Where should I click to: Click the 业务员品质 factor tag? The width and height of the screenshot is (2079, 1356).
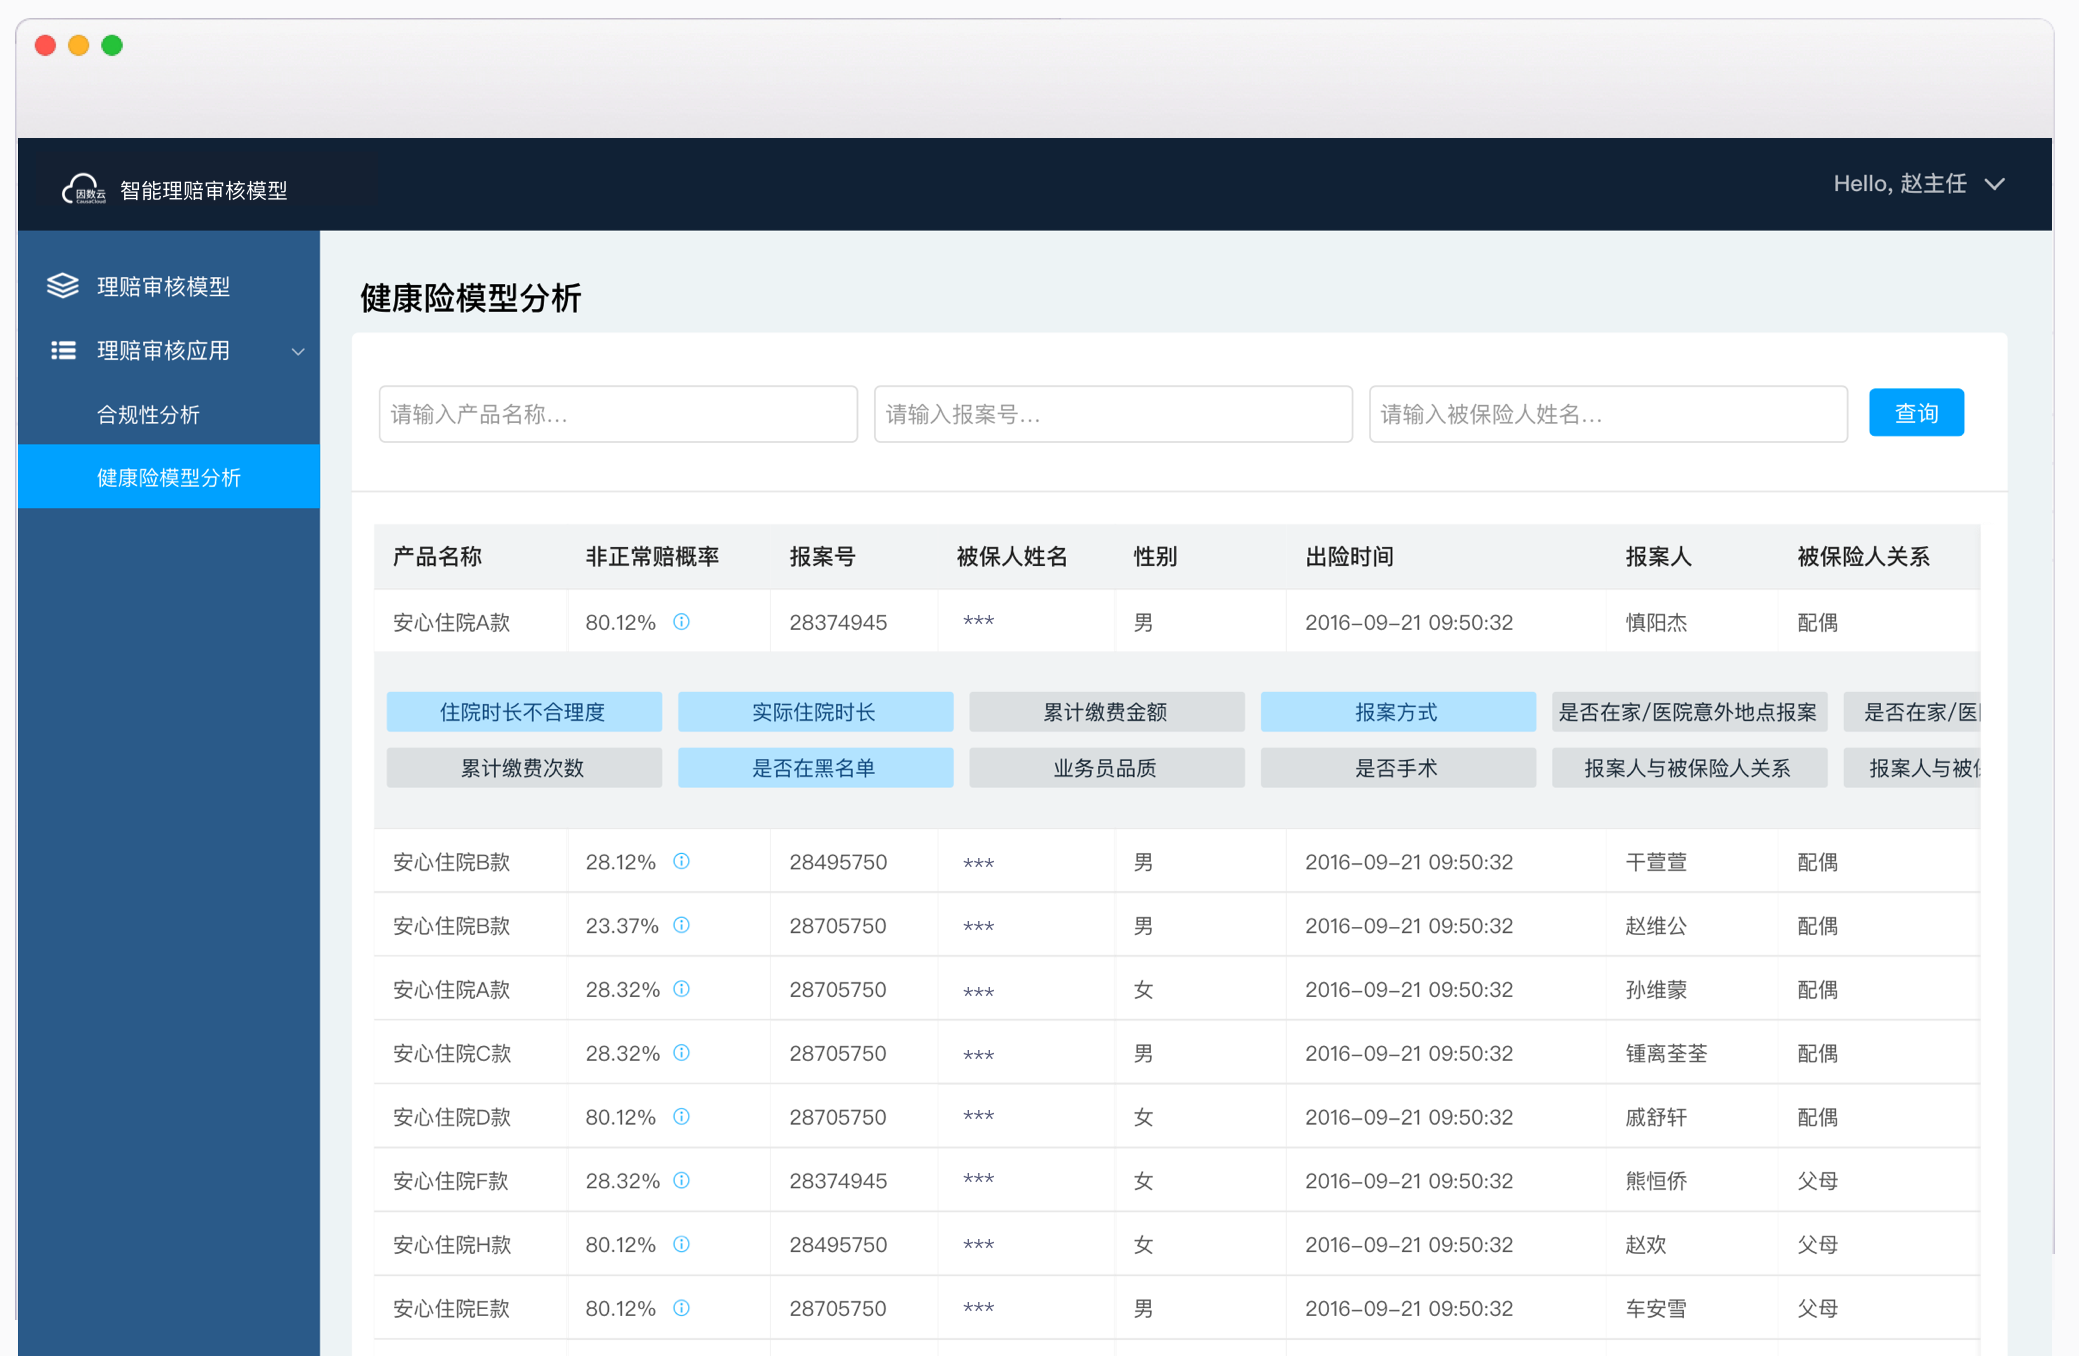(x=1105, y=768)
